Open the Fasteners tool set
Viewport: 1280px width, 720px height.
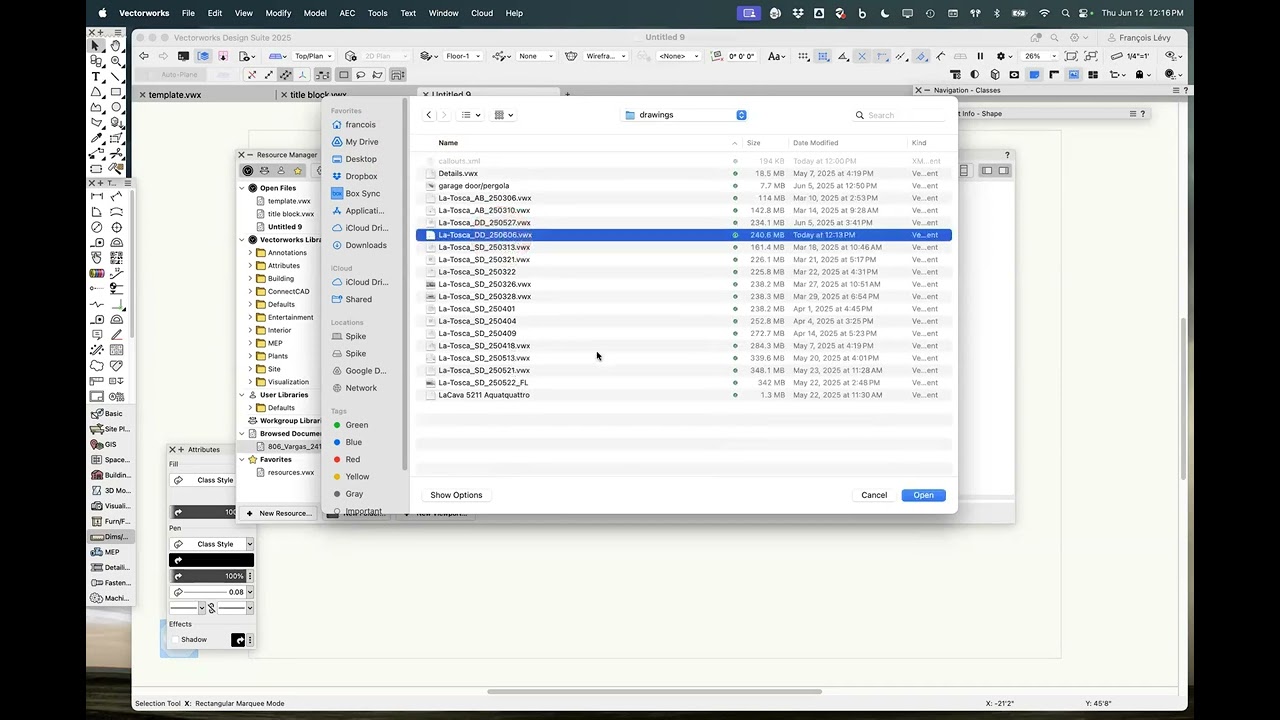tap(110, 582)
